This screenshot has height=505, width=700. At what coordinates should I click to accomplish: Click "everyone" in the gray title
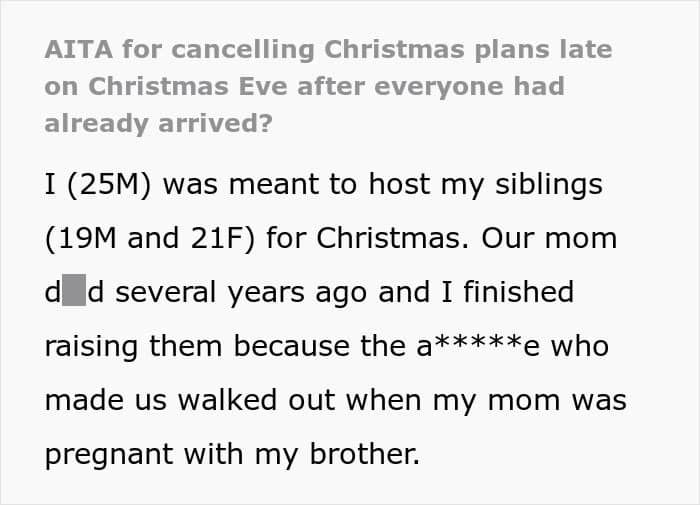coord(446,86)
